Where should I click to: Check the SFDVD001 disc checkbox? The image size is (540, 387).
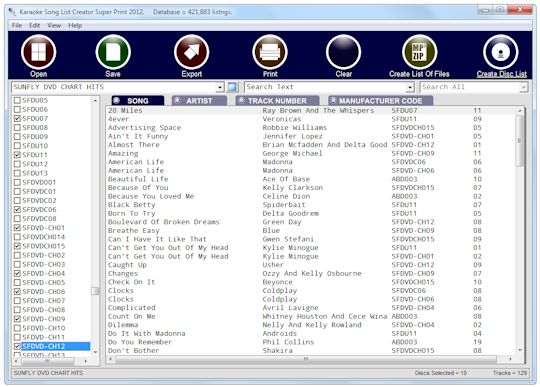[17, 182]
